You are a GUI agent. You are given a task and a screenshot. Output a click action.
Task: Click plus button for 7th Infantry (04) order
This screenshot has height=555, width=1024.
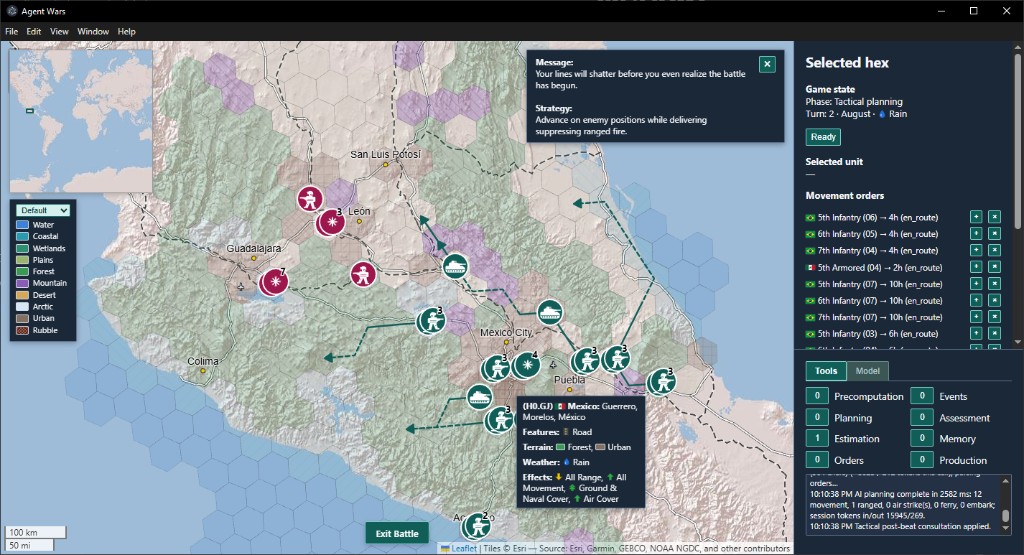click(976, 250)
